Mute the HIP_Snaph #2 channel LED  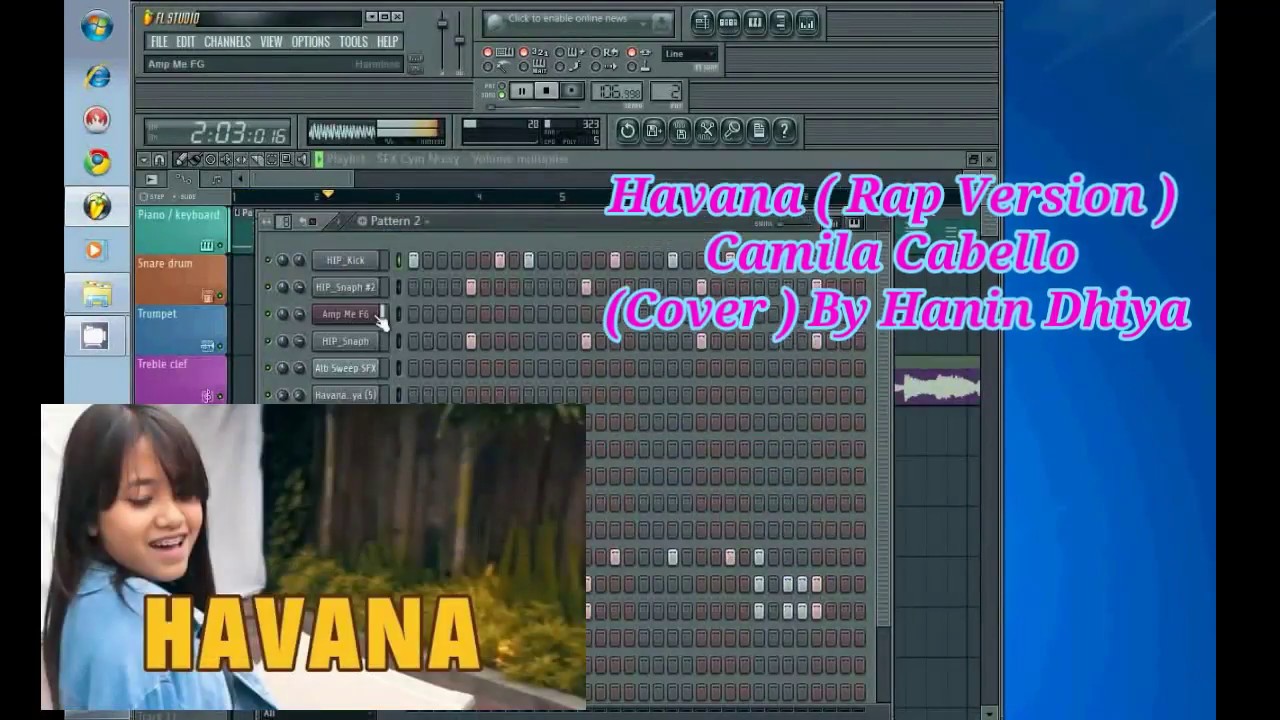coord(267,287)
